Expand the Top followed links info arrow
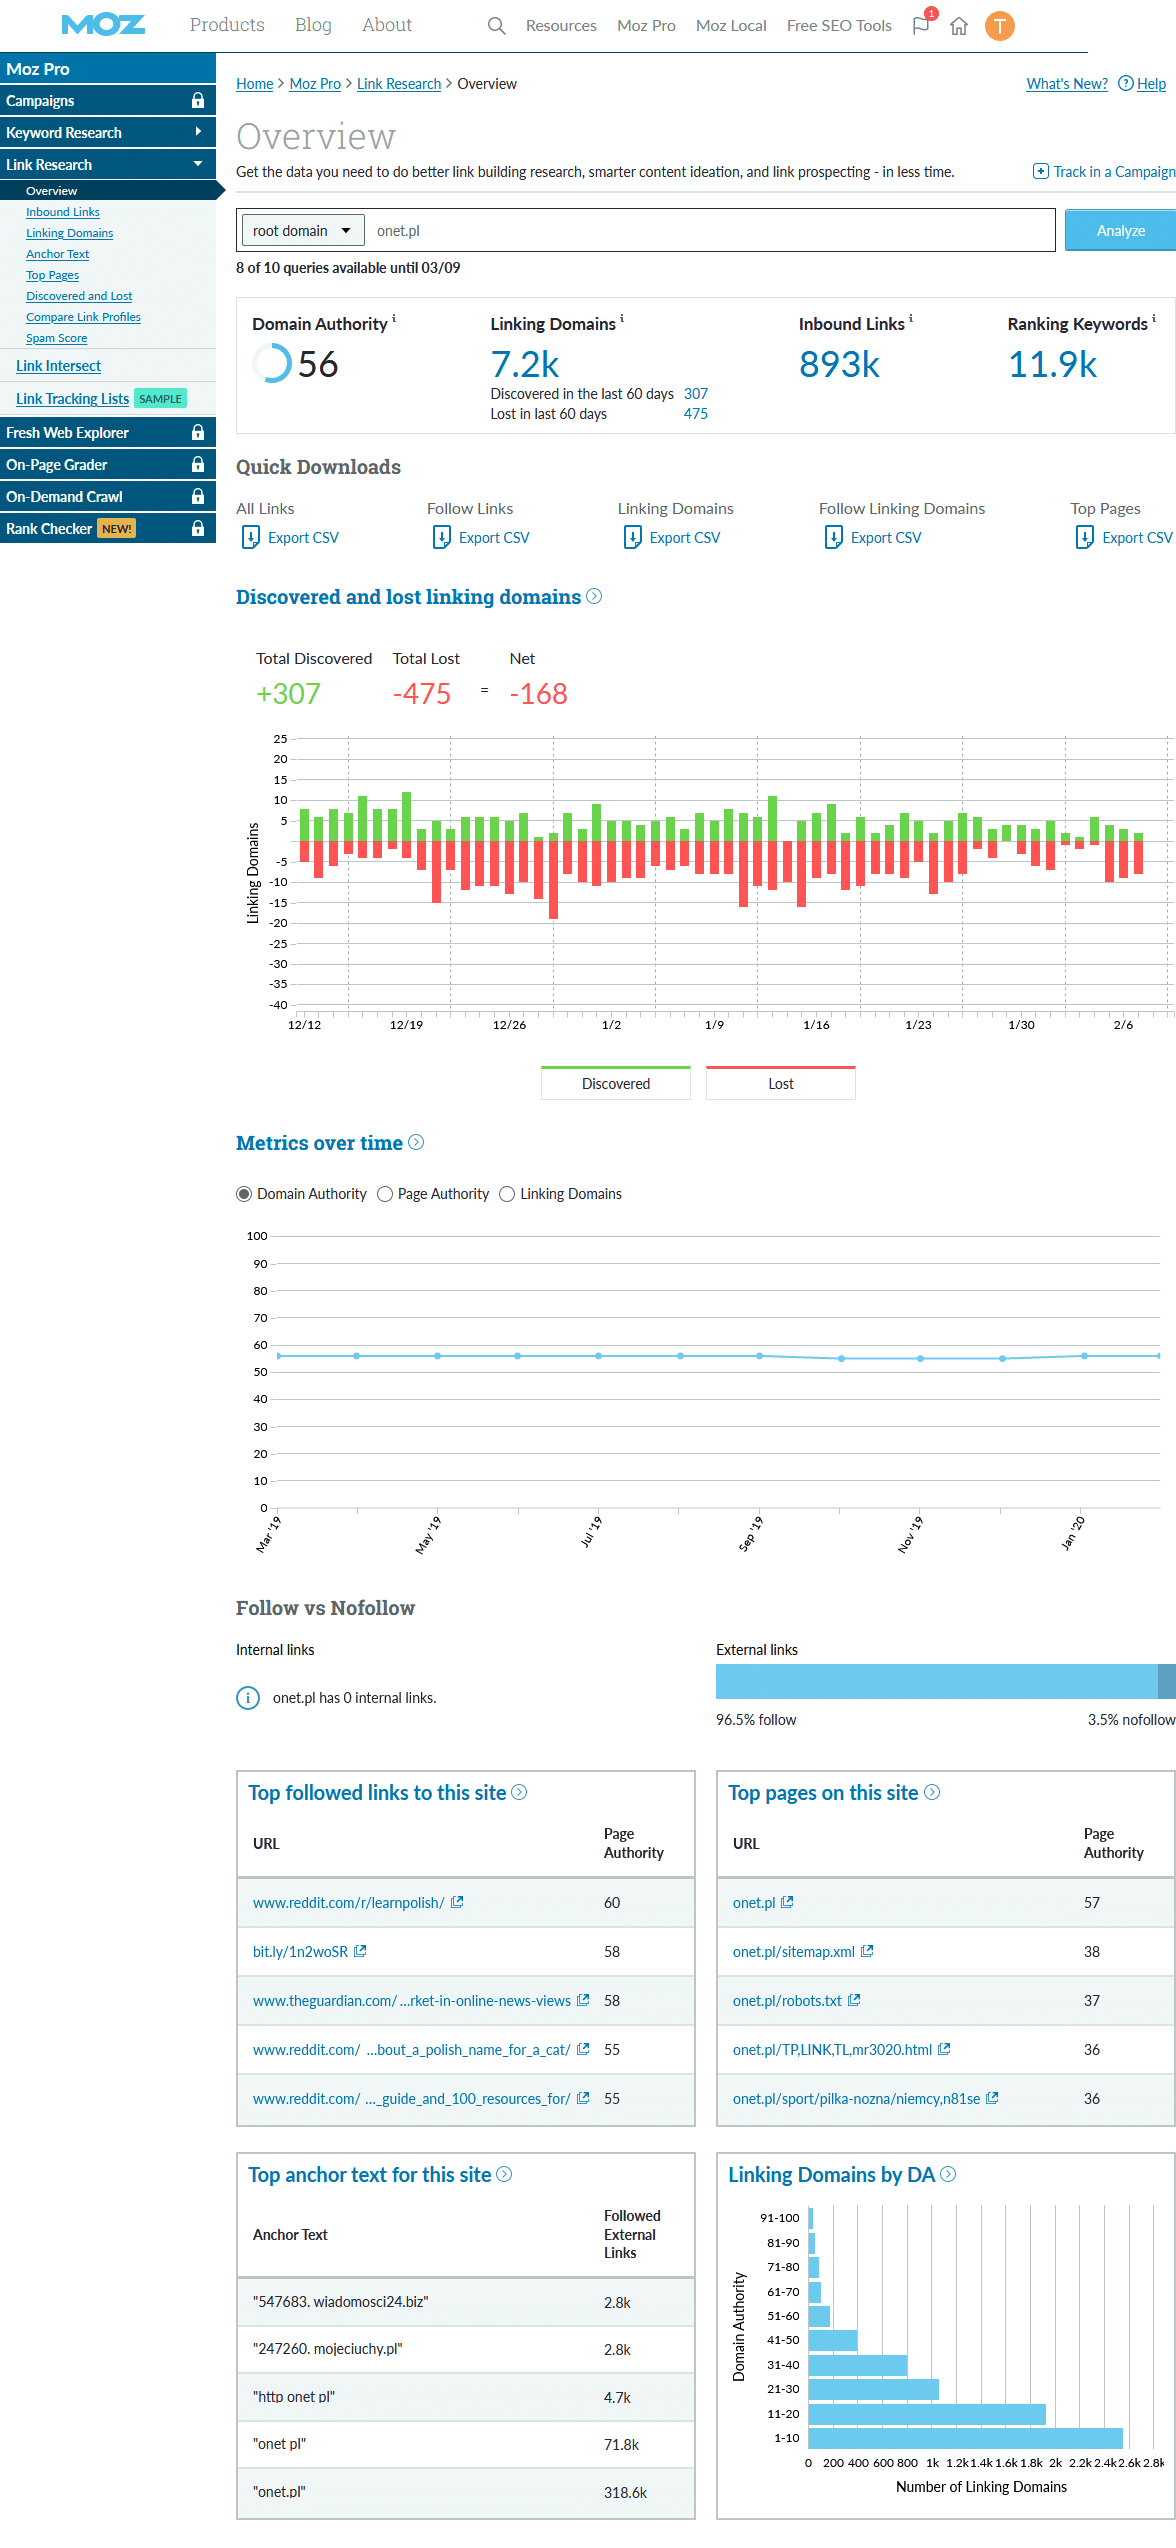The height and width of the screenshot is (2548, 1176). pos(519,1792)
